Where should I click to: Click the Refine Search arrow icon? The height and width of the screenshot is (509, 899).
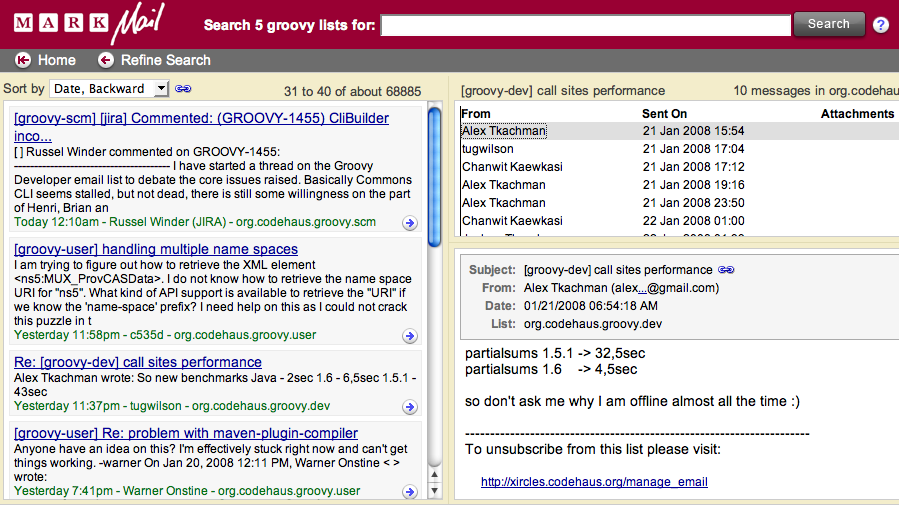coord(105,60)
